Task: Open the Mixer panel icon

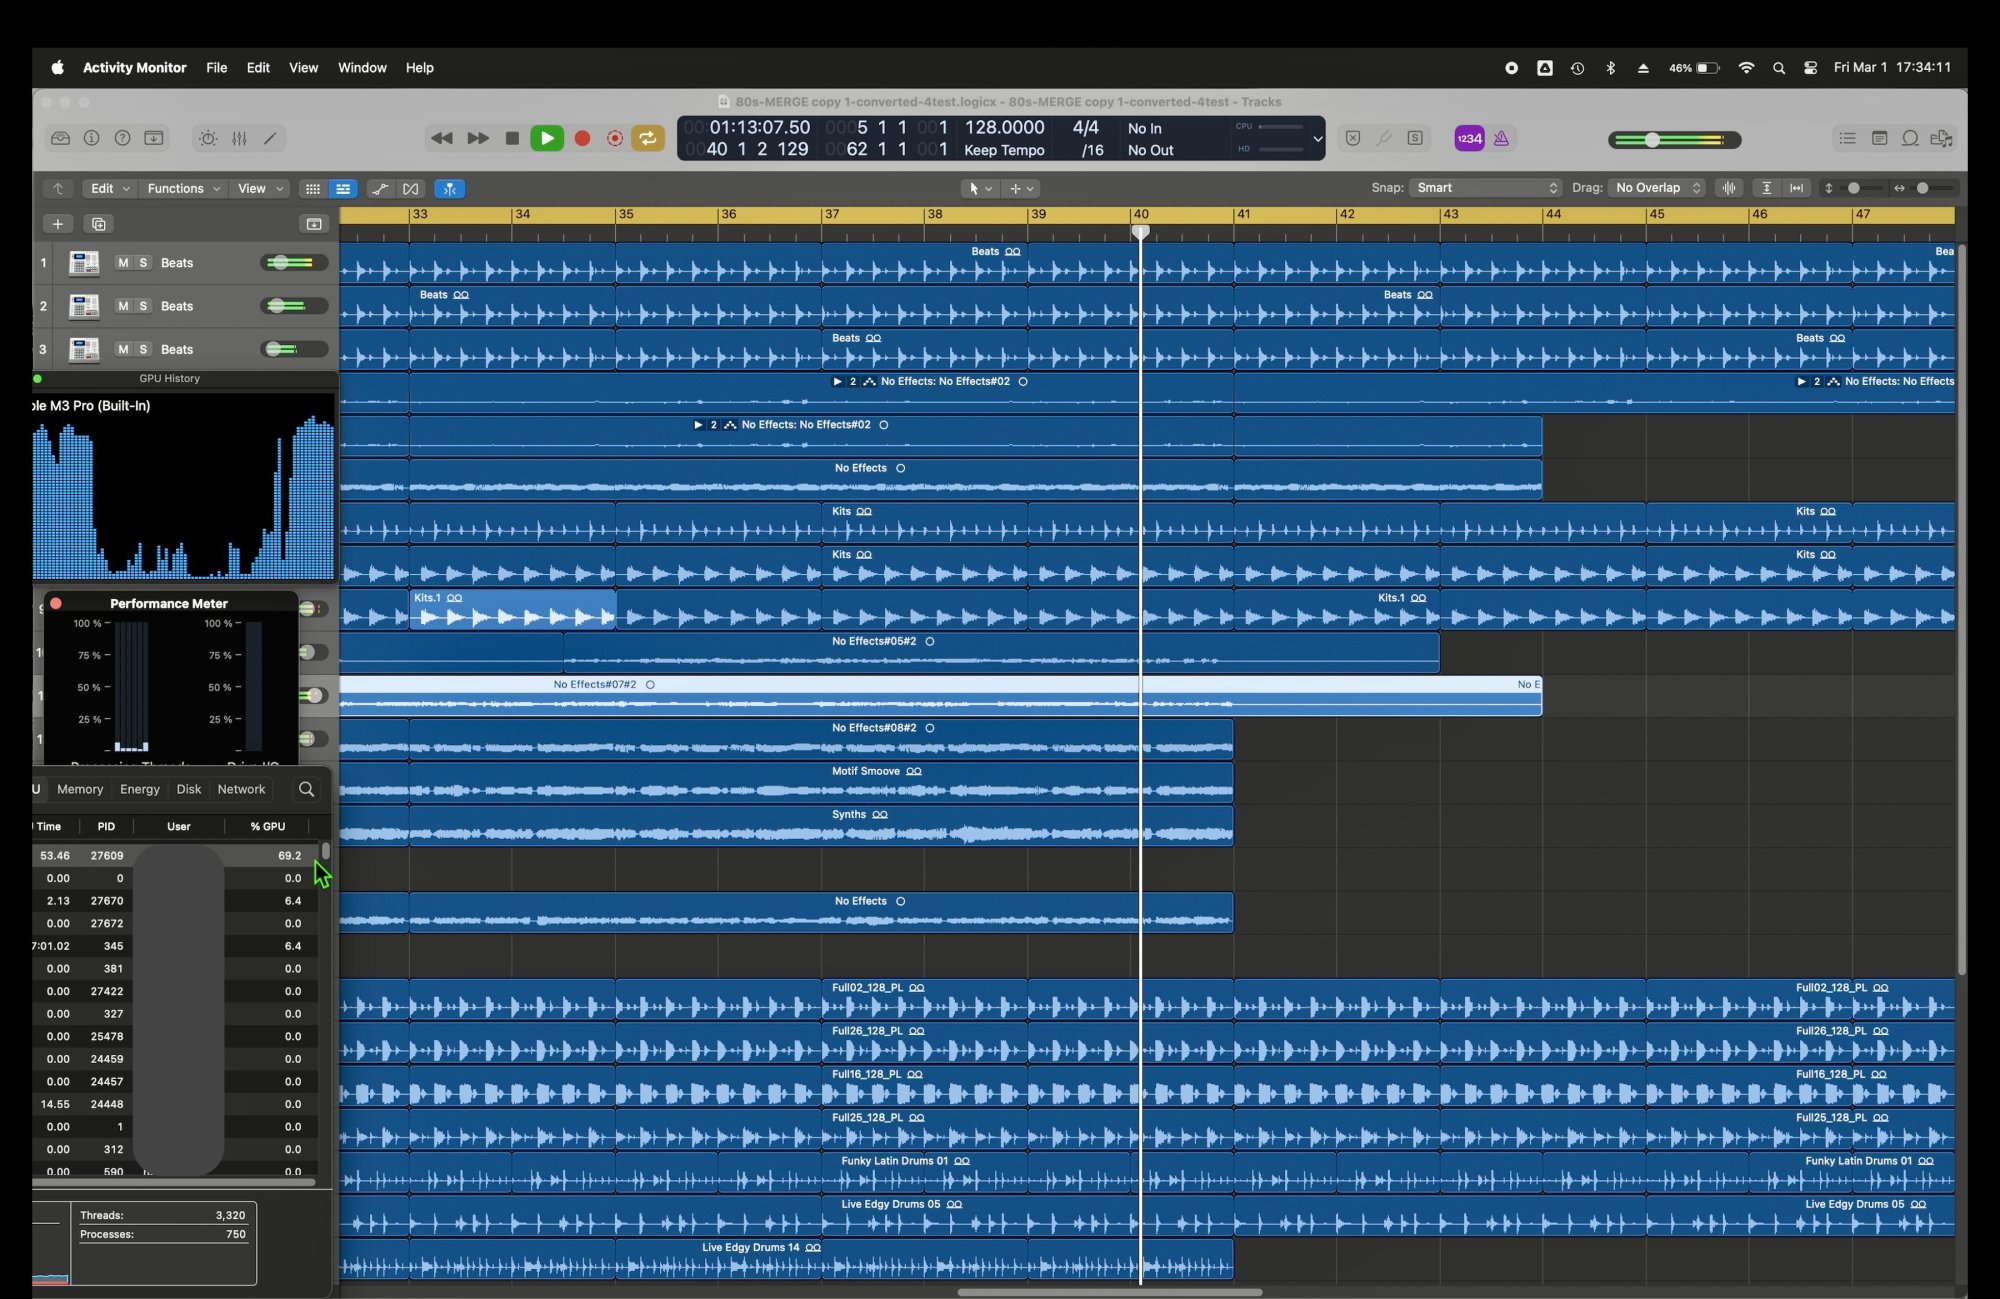Action: tap(239, 139)
